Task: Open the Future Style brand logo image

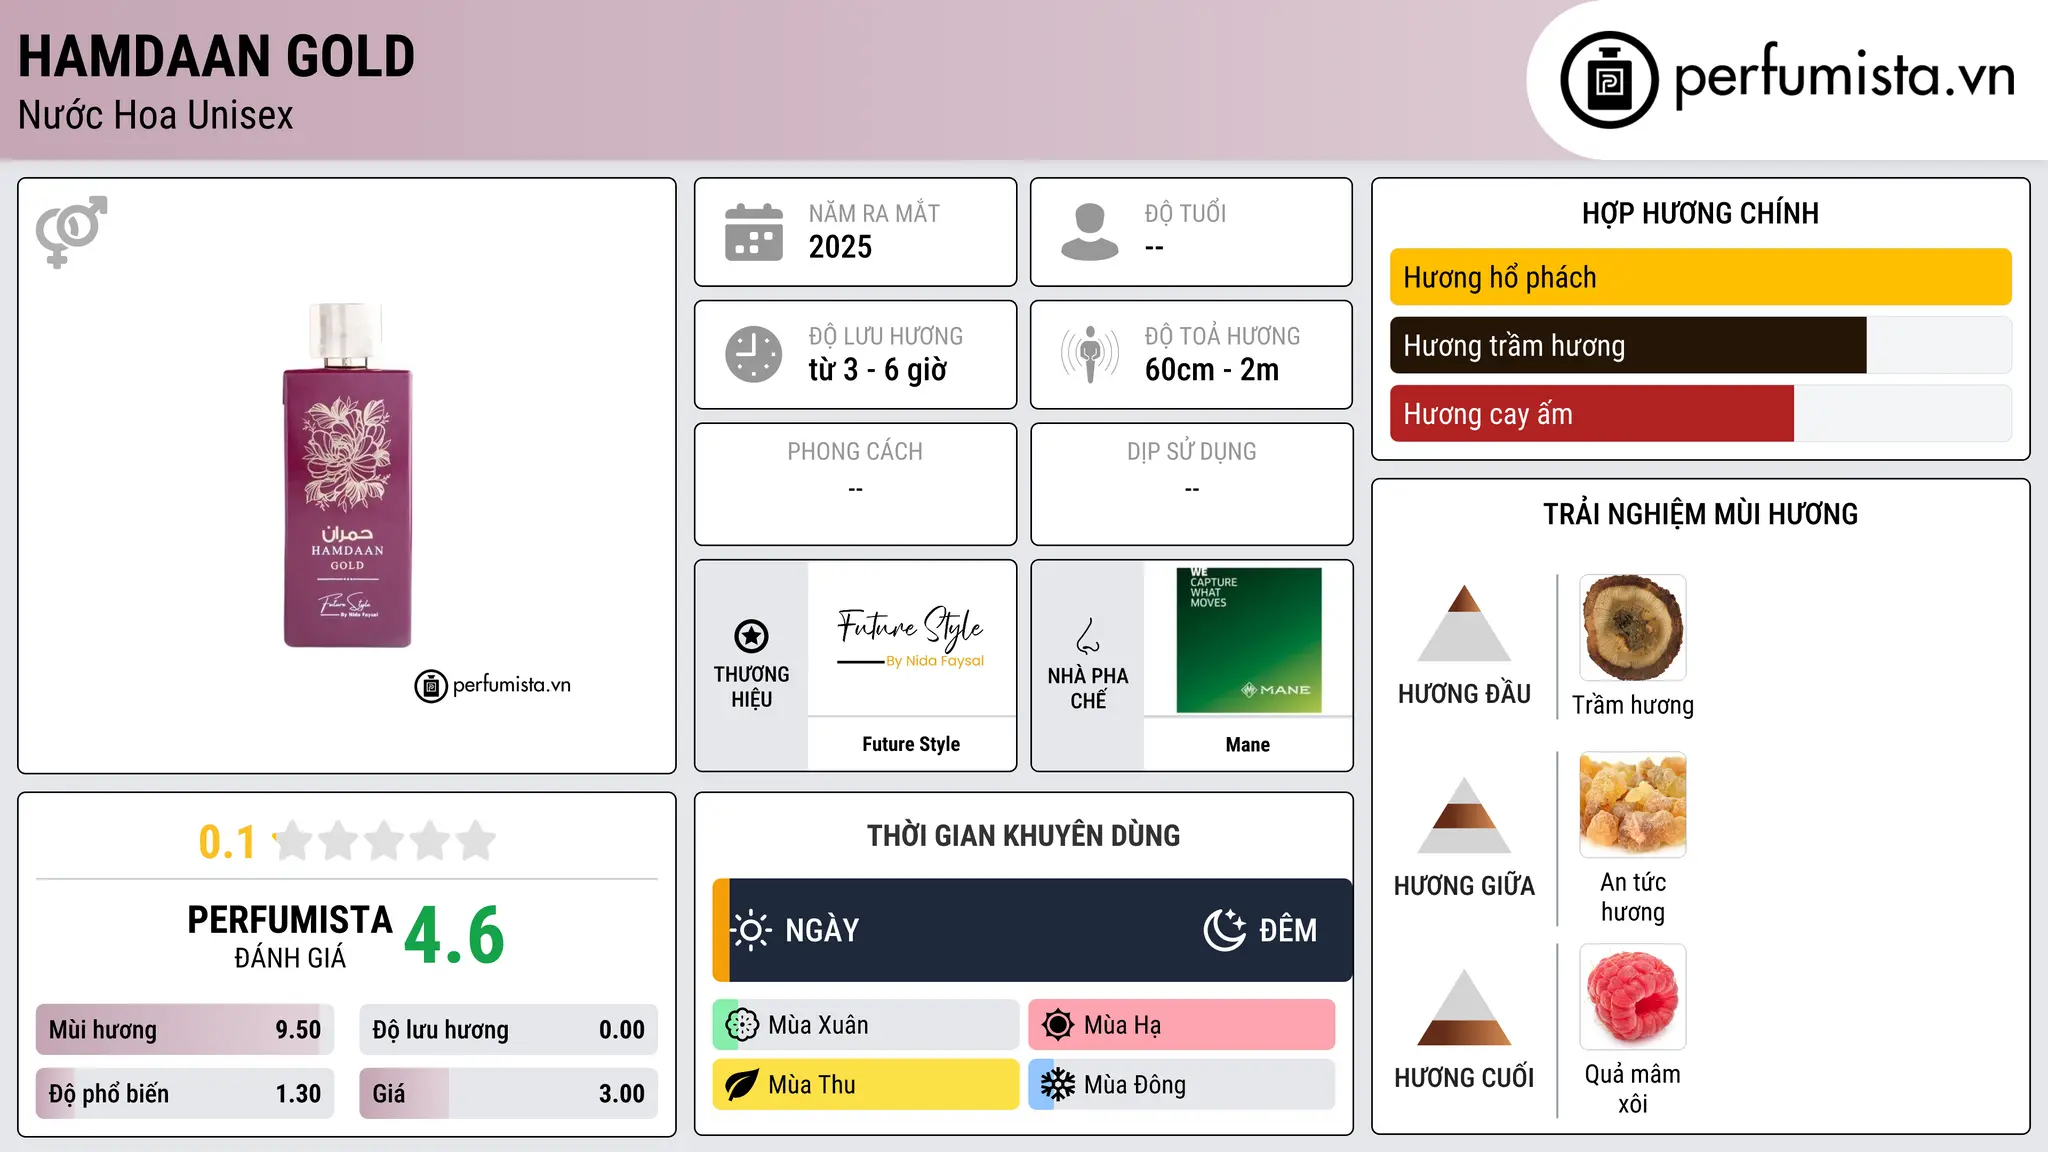Action: [x=911, y=638]
